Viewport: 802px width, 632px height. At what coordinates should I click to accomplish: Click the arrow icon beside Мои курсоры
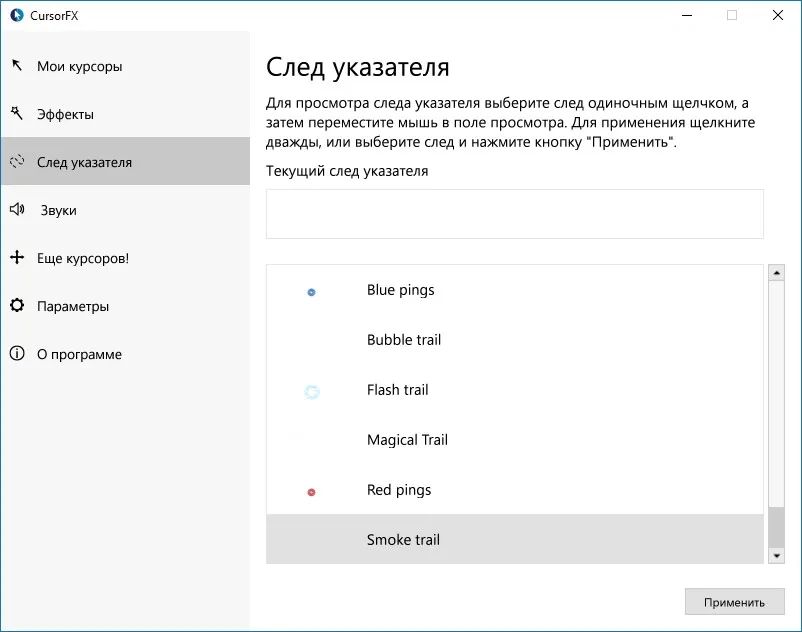[17, 65]
